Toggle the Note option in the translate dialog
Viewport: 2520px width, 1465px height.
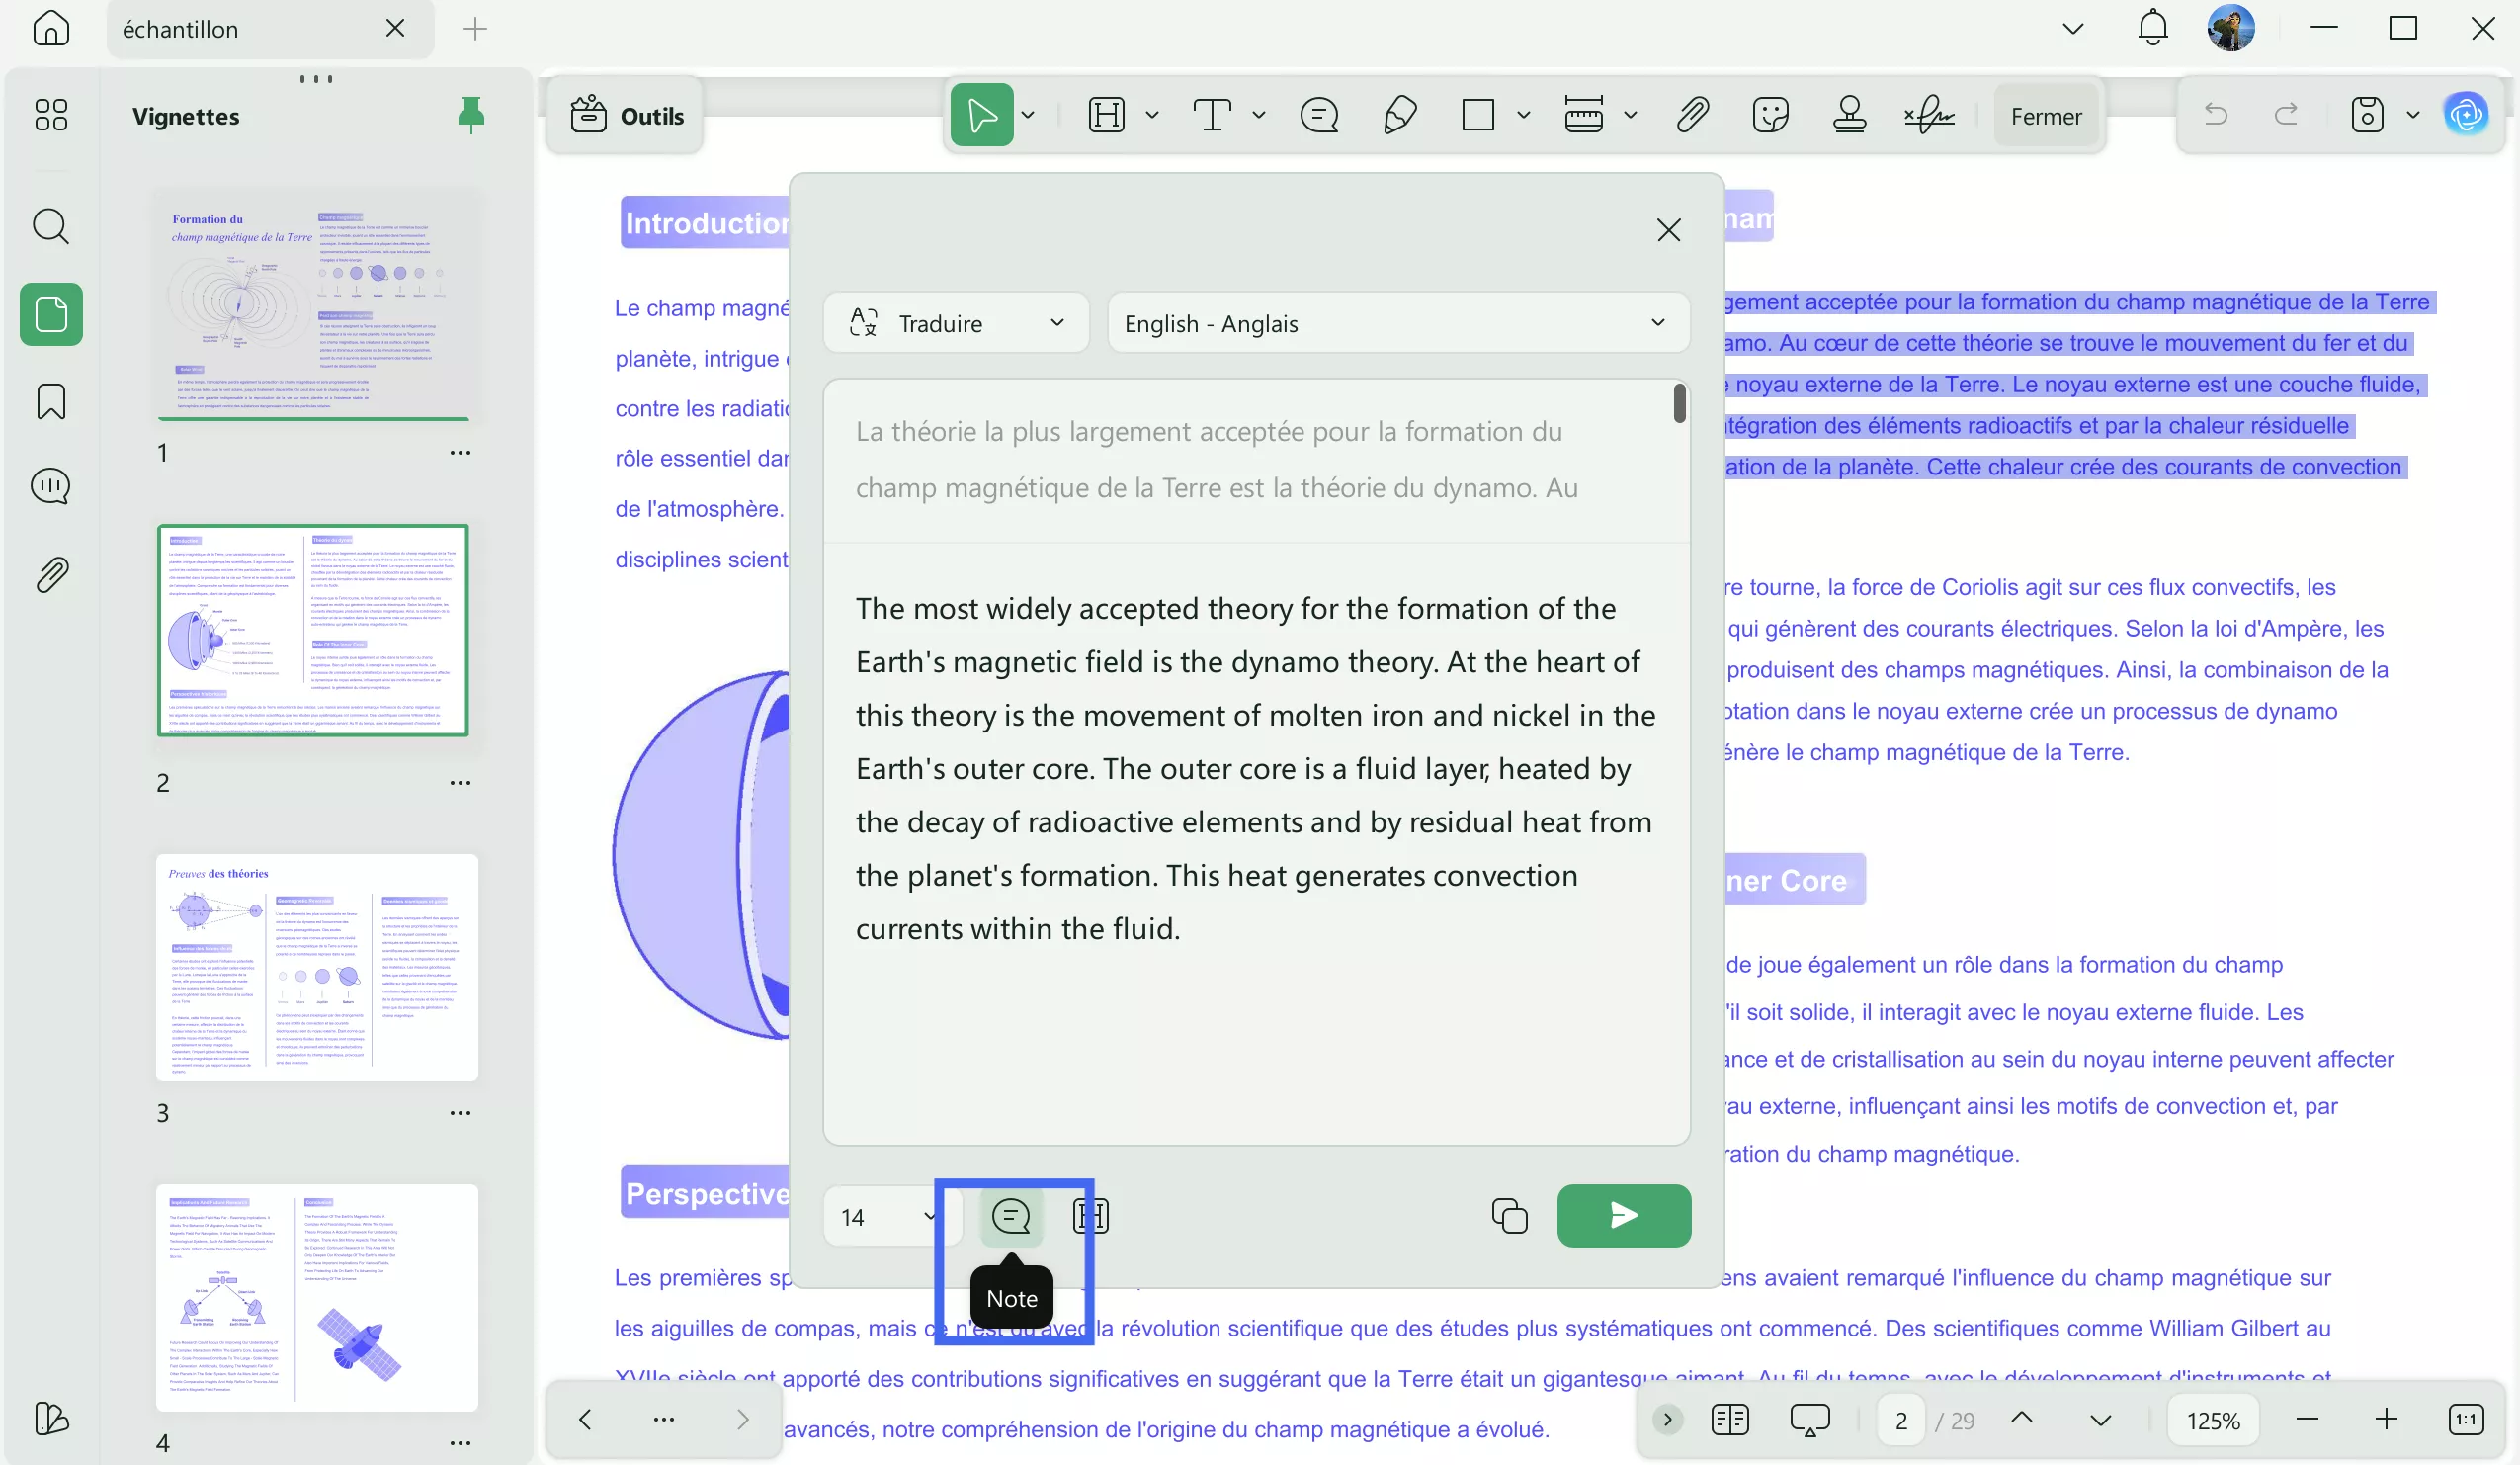click(x=1012, y=1216)
